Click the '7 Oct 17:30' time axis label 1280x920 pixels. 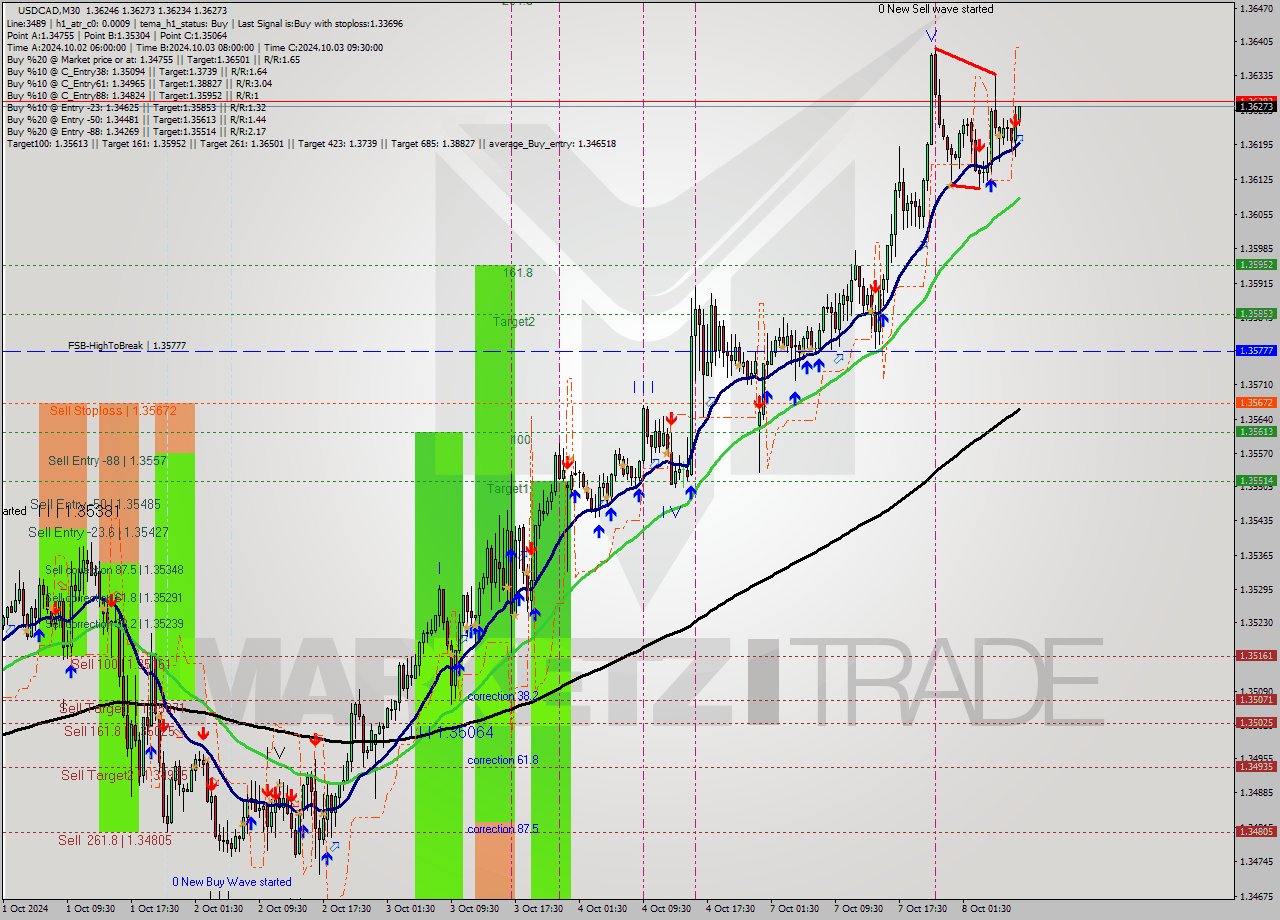922,909
